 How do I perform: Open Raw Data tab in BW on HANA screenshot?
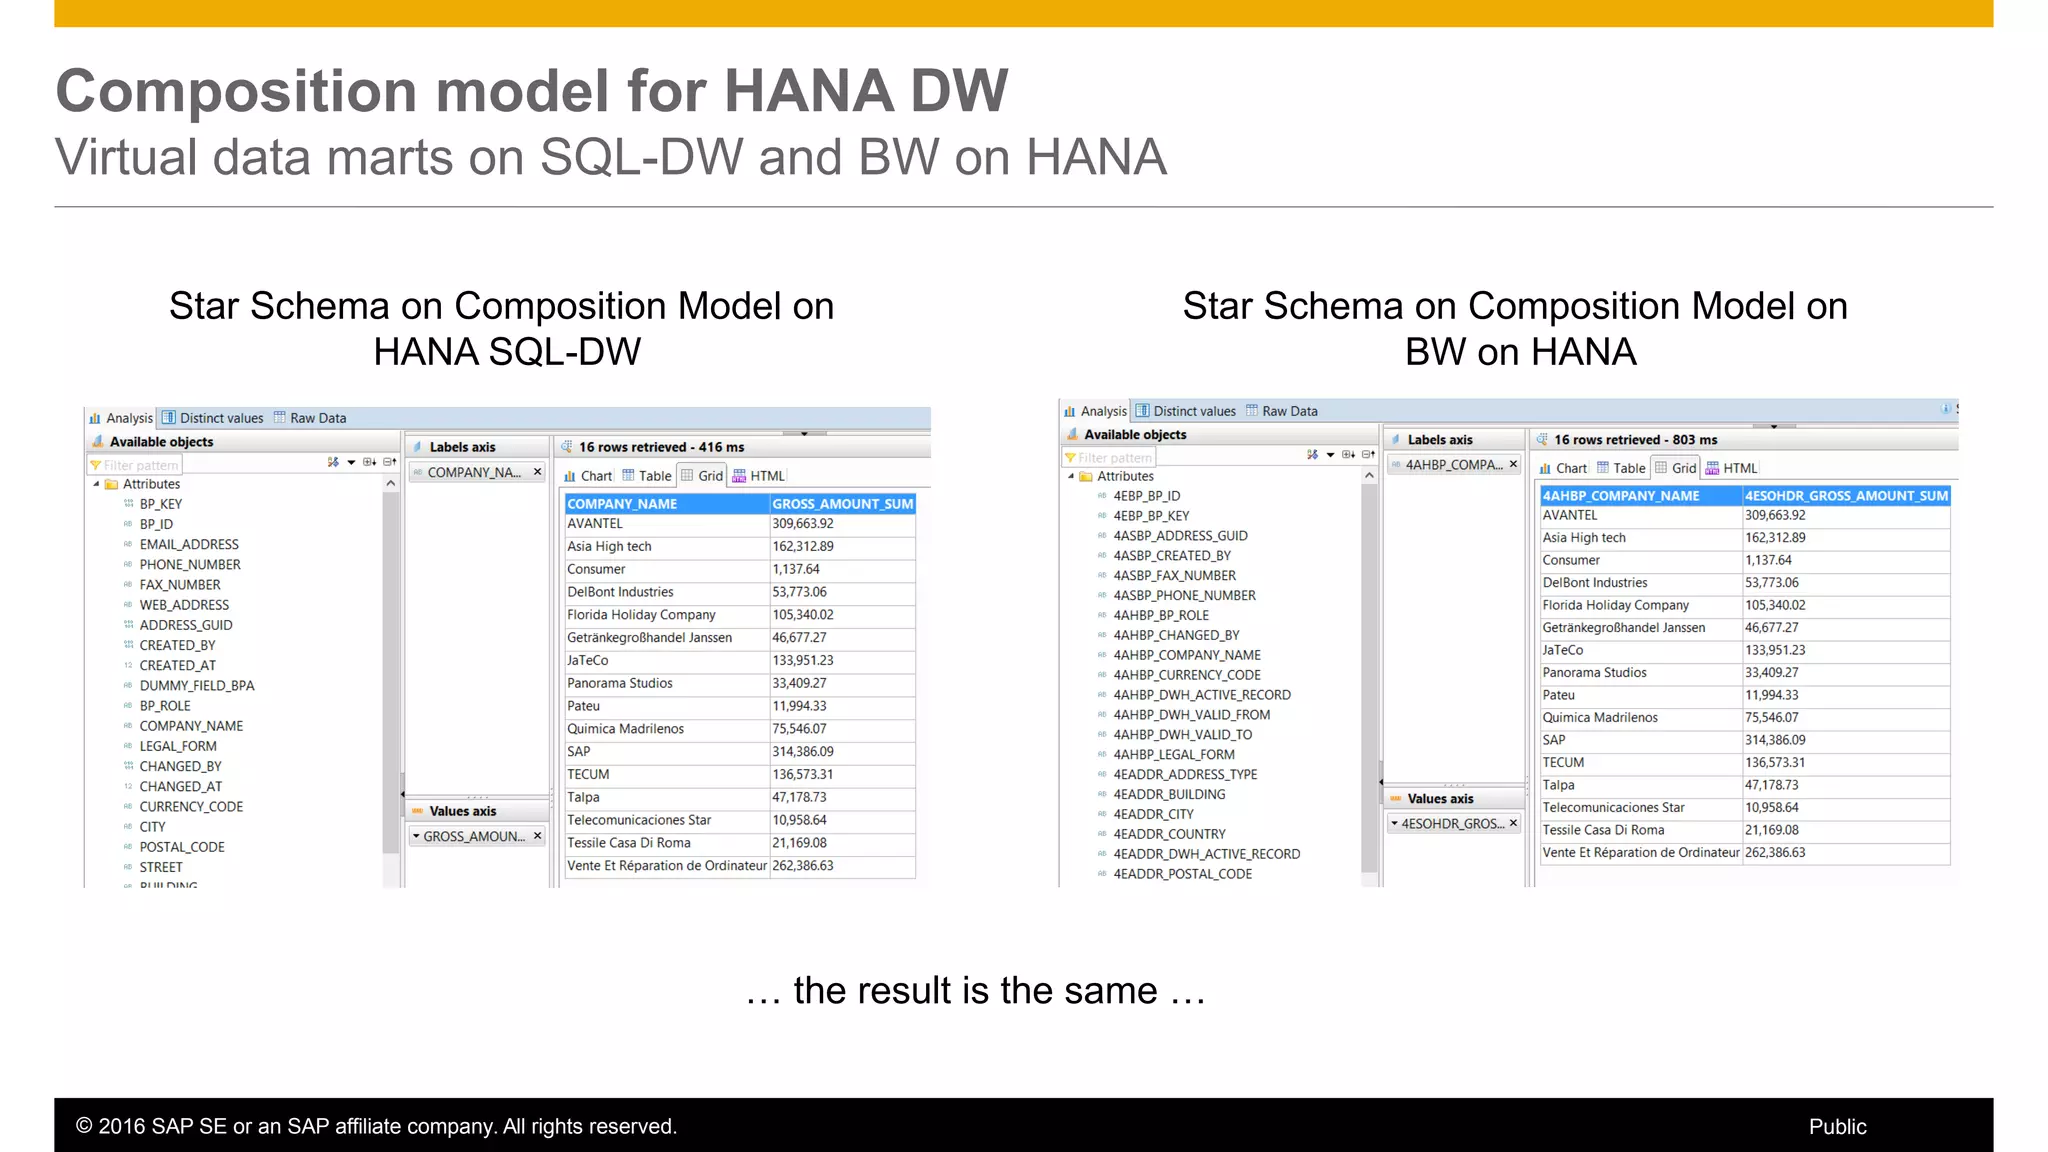tap(1282, 411)
